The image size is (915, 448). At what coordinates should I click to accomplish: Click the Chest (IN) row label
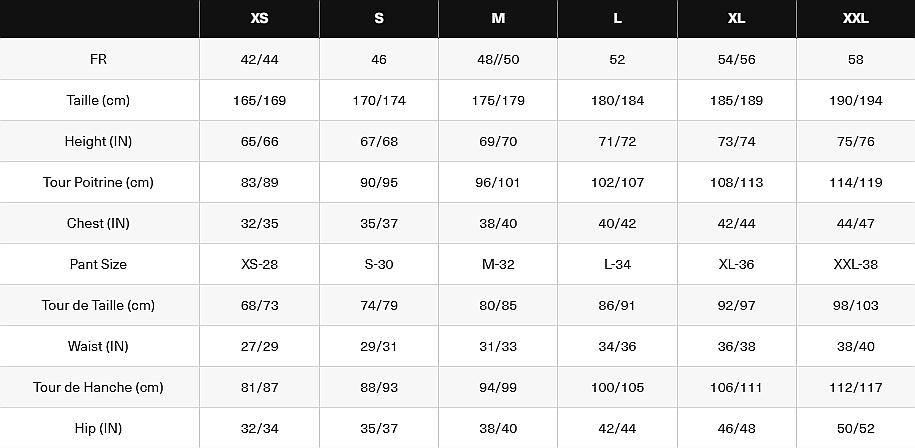(98, 224)
